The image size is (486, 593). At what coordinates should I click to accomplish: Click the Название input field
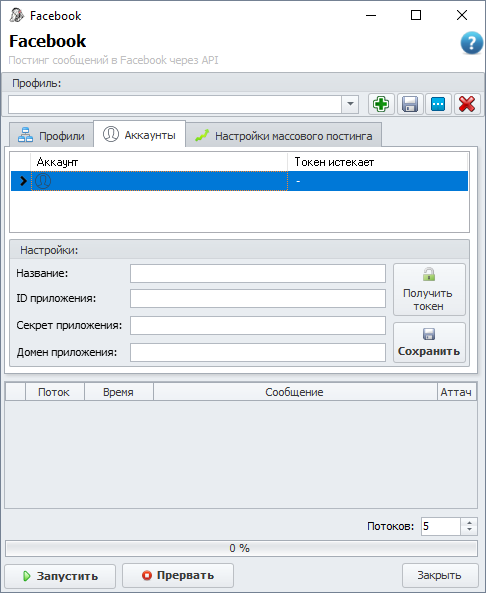258,273
